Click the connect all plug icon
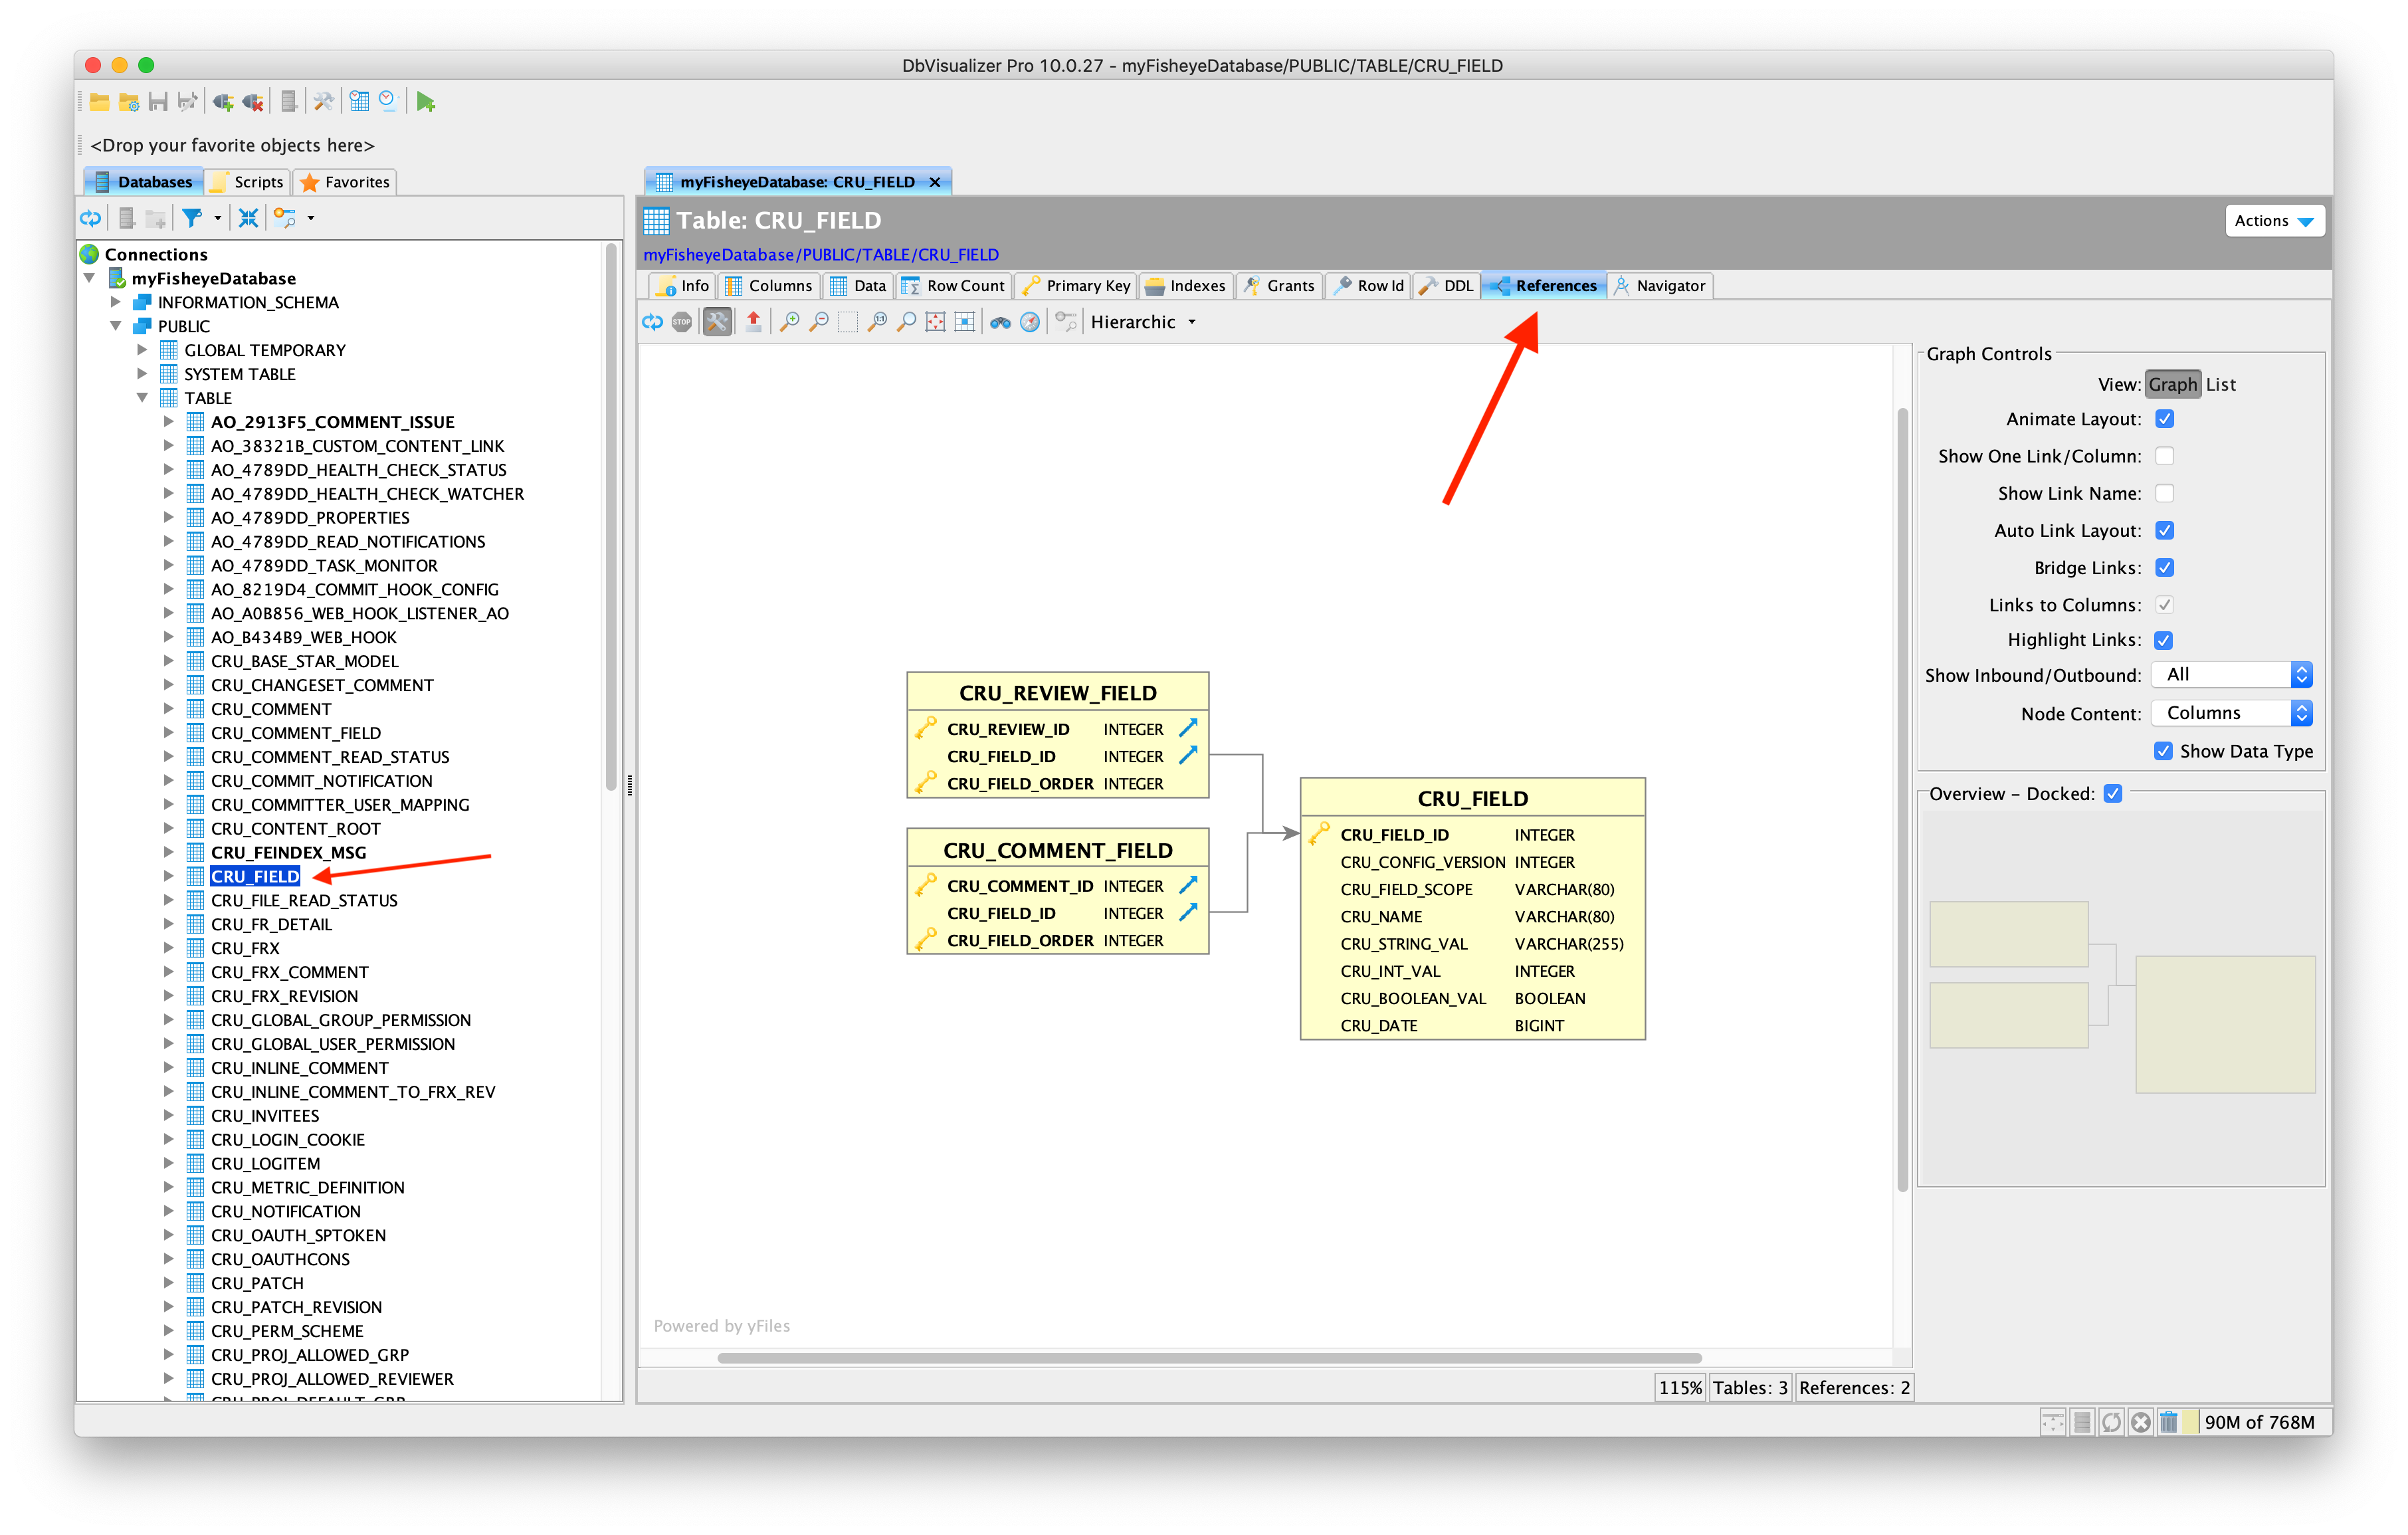Image resolution: width=2408 pixels, height=1535 pixels. 223,102
